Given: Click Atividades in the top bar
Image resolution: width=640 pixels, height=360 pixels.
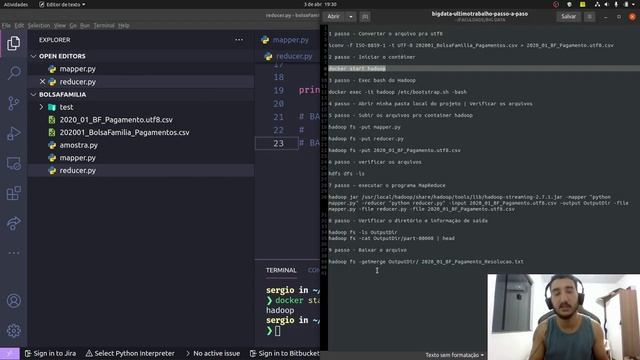Looking at the screenshot, I should tap(16, 4).
